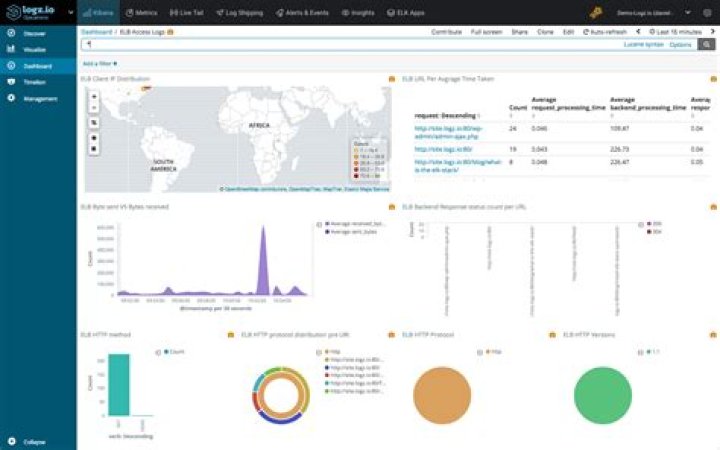Click the Add a filter link

(98, 63)
